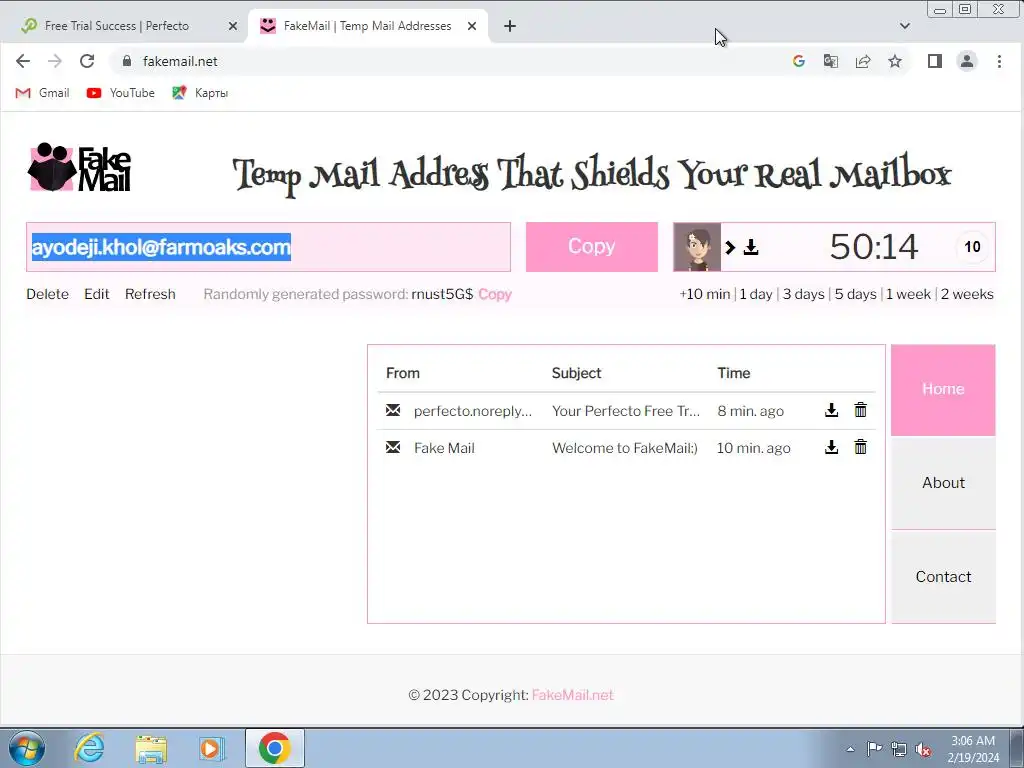This screenshot has width=1024, height=768.
Task: View site information lock icon
Action: [x=127, y=61]
